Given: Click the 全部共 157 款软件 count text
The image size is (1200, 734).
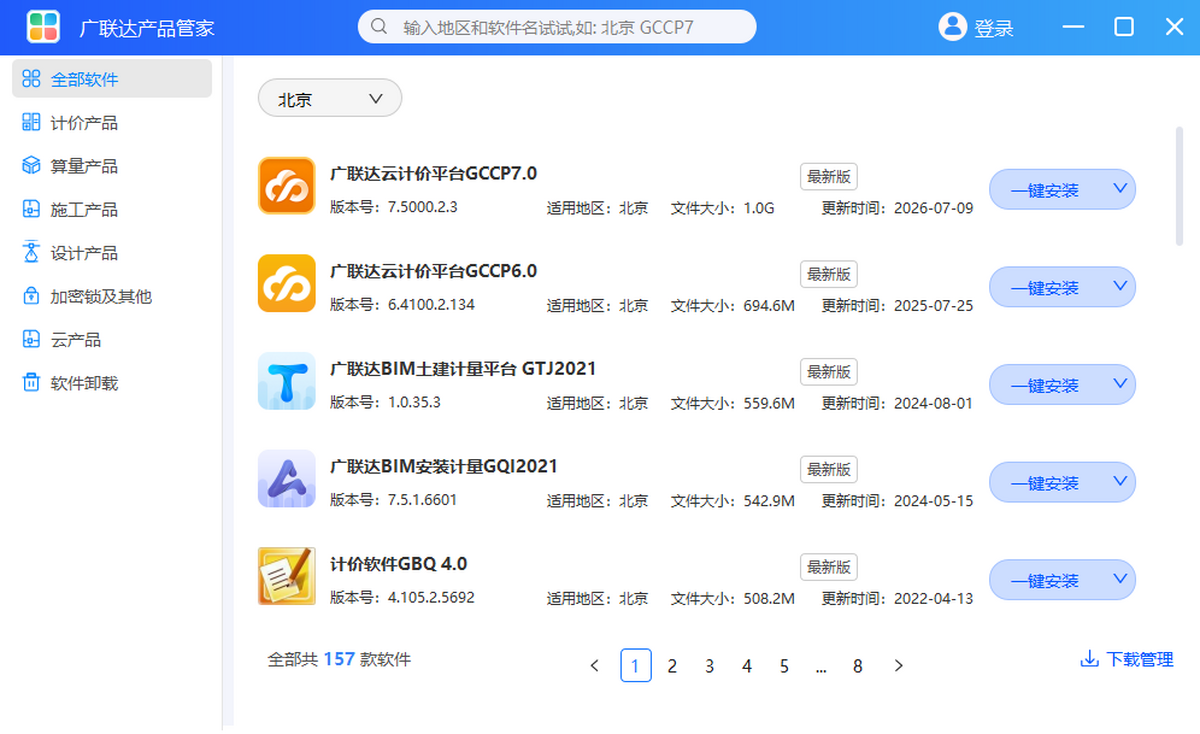Looking at the screenshot, I should pos(339,660).
